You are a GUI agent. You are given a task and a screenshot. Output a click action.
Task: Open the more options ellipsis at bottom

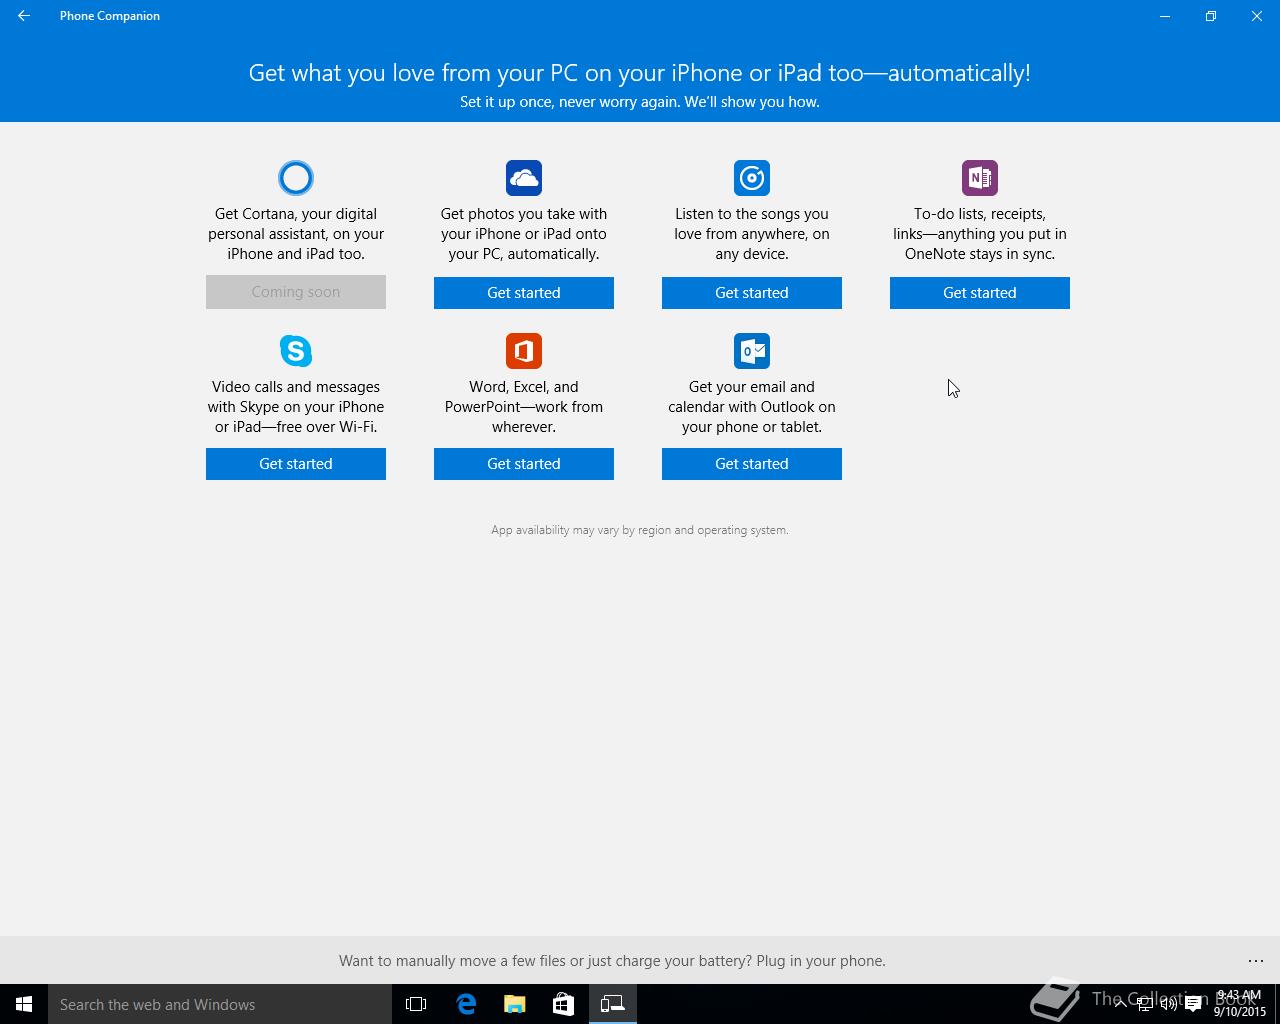[x=1256, y=961]
